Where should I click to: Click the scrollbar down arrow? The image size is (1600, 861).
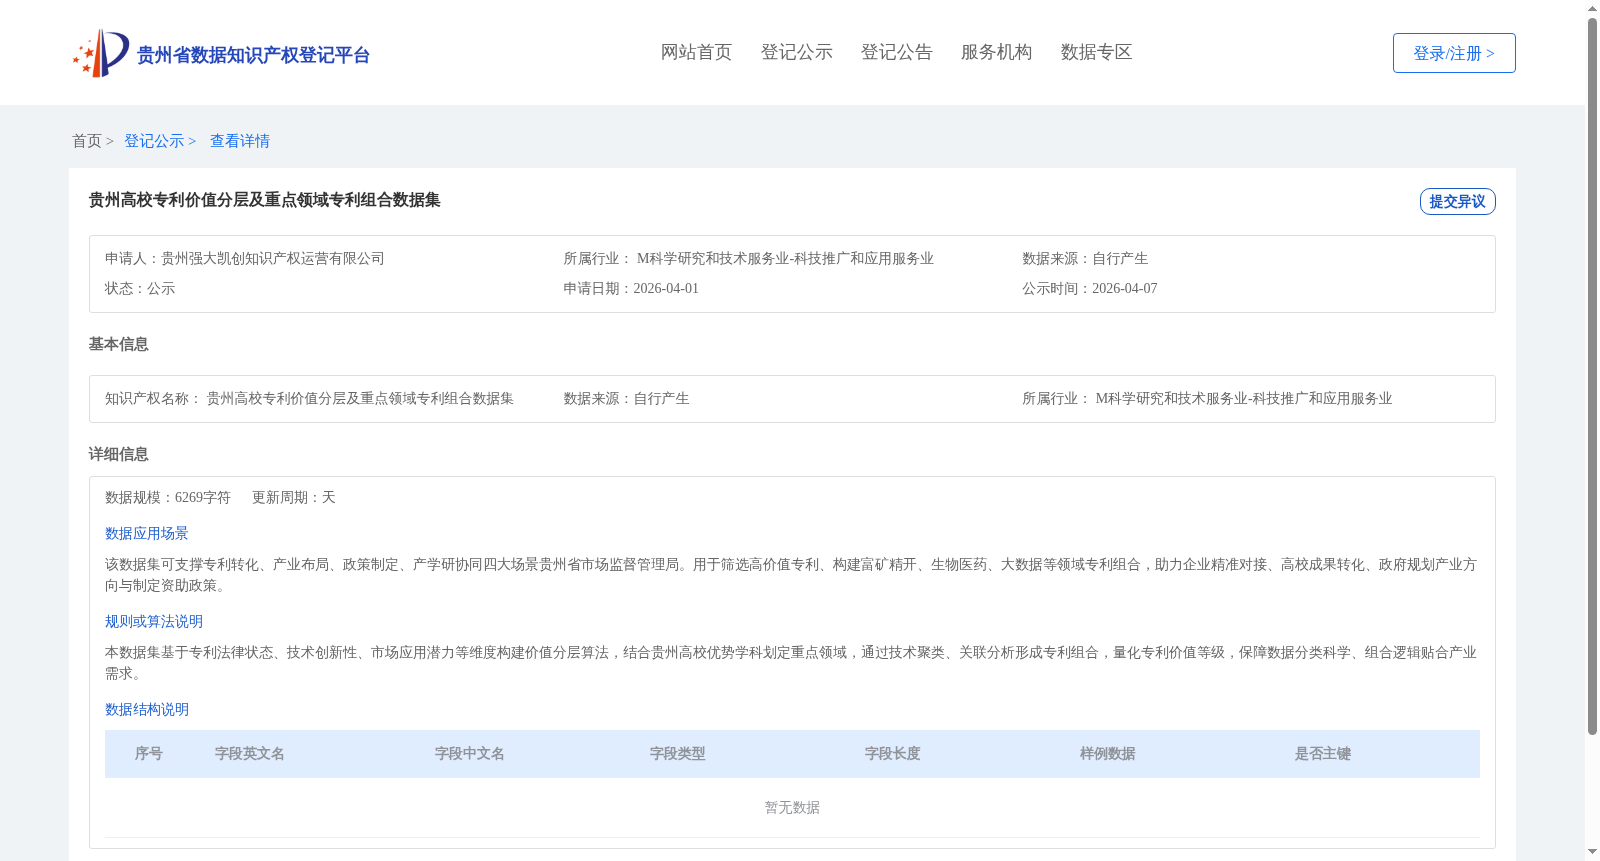[1593, 853]
